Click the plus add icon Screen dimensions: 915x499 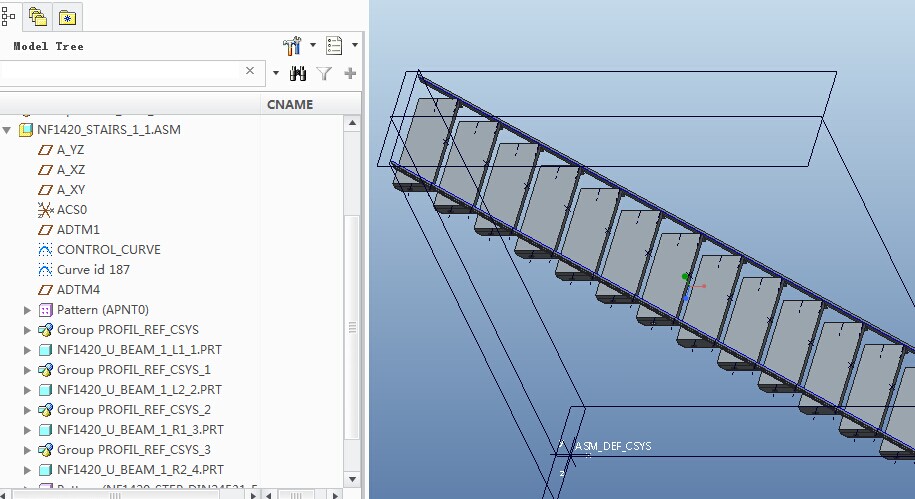tap(350, 73)
